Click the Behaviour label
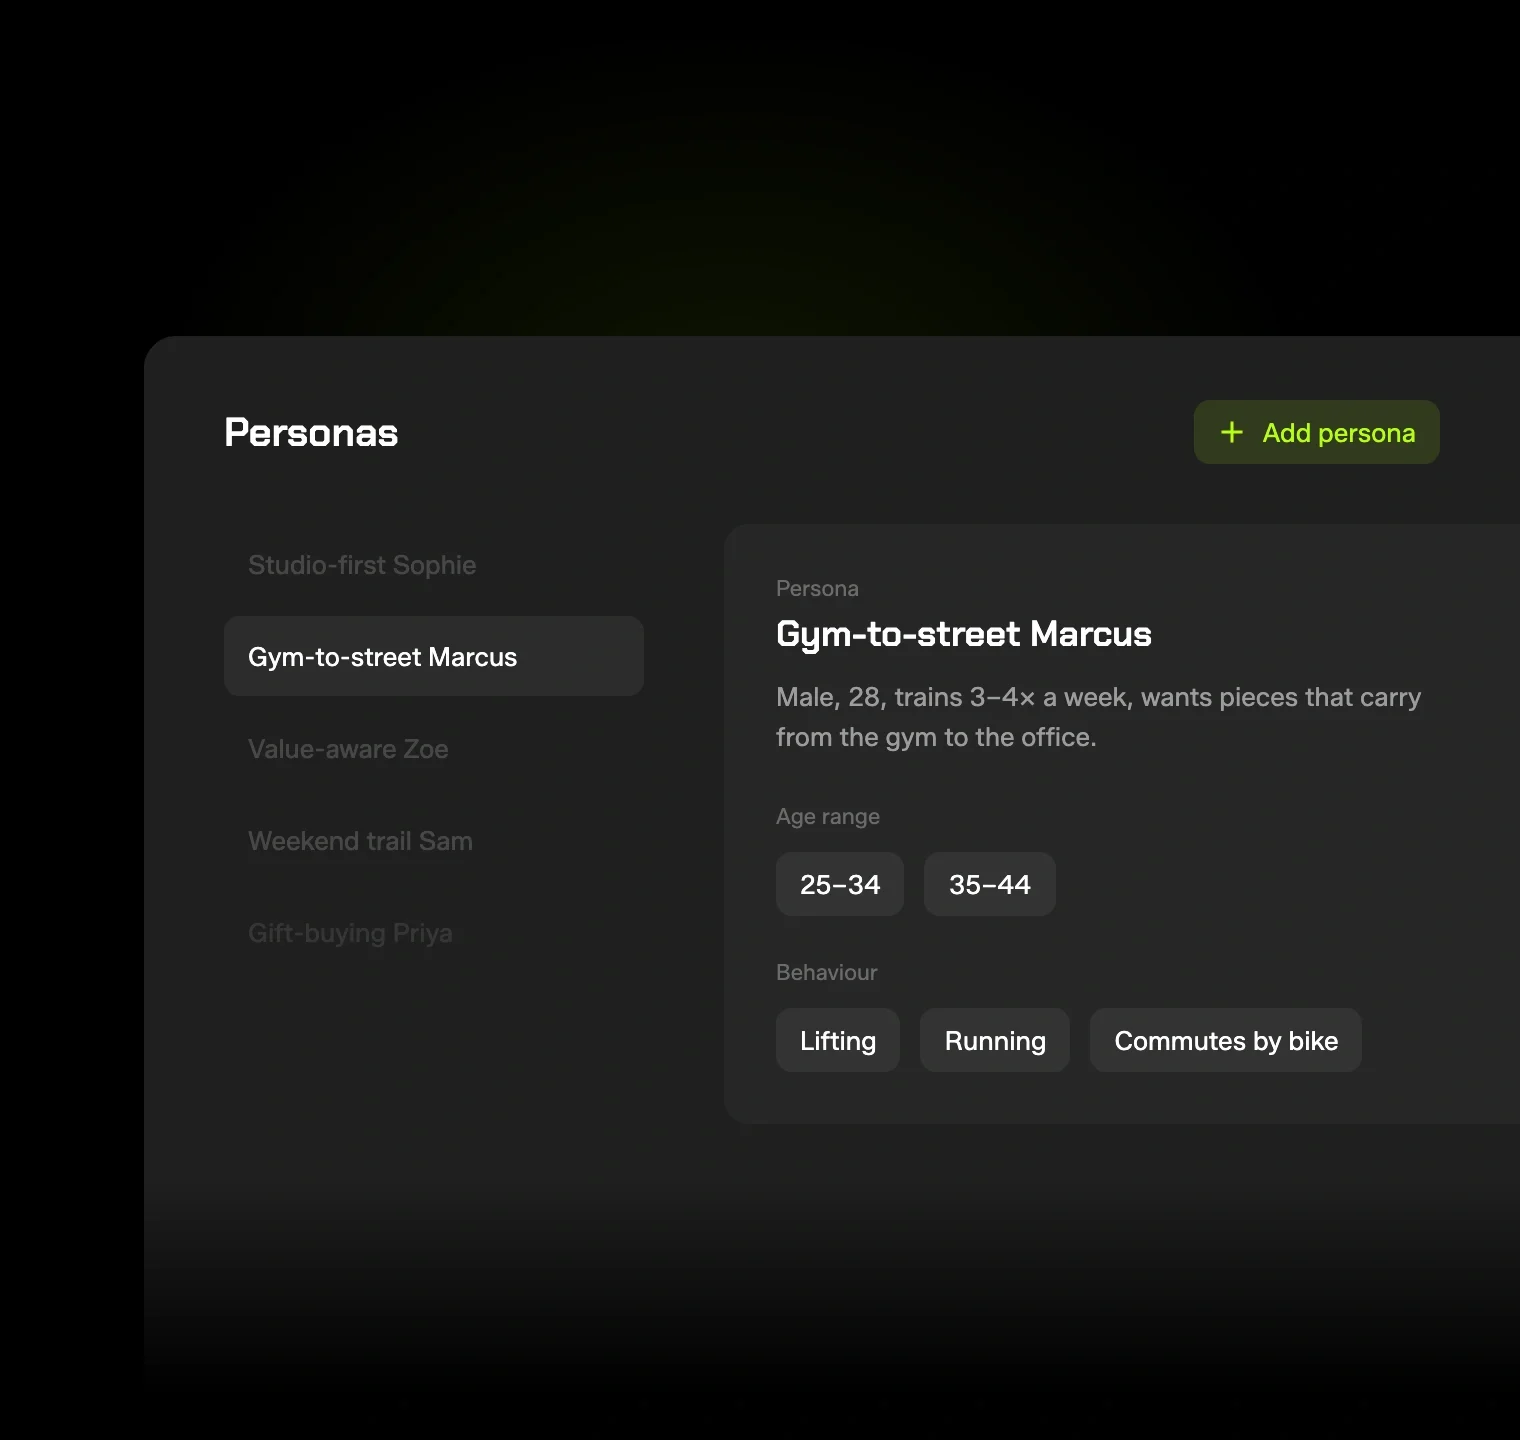This screenshot has width=1520, height=1440. (x=827, y=972)
